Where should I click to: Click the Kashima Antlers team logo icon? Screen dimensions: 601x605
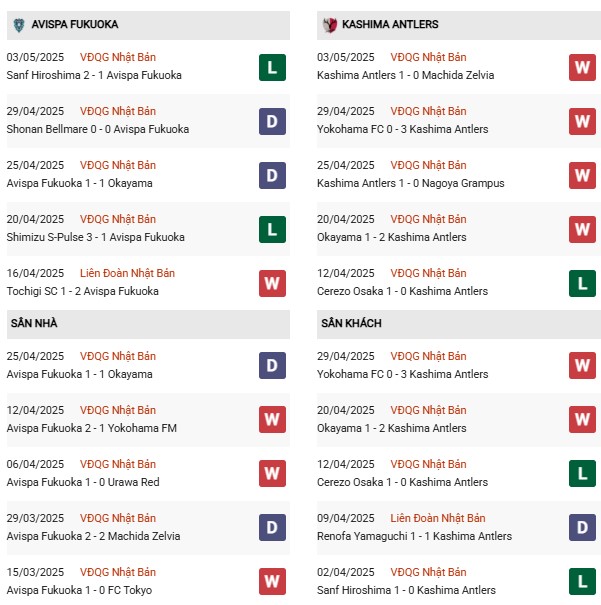click(330, 25)
